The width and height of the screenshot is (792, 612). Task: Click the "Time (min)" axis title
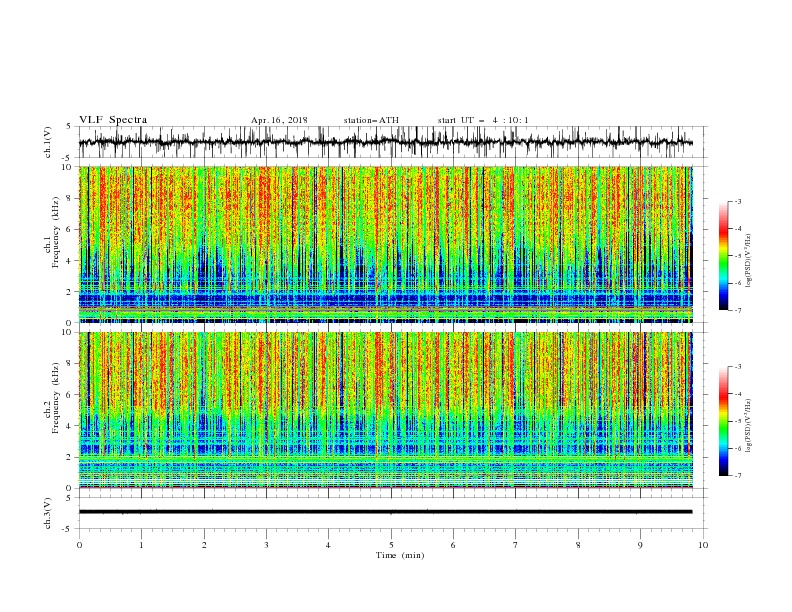click(x=400, y=555)
